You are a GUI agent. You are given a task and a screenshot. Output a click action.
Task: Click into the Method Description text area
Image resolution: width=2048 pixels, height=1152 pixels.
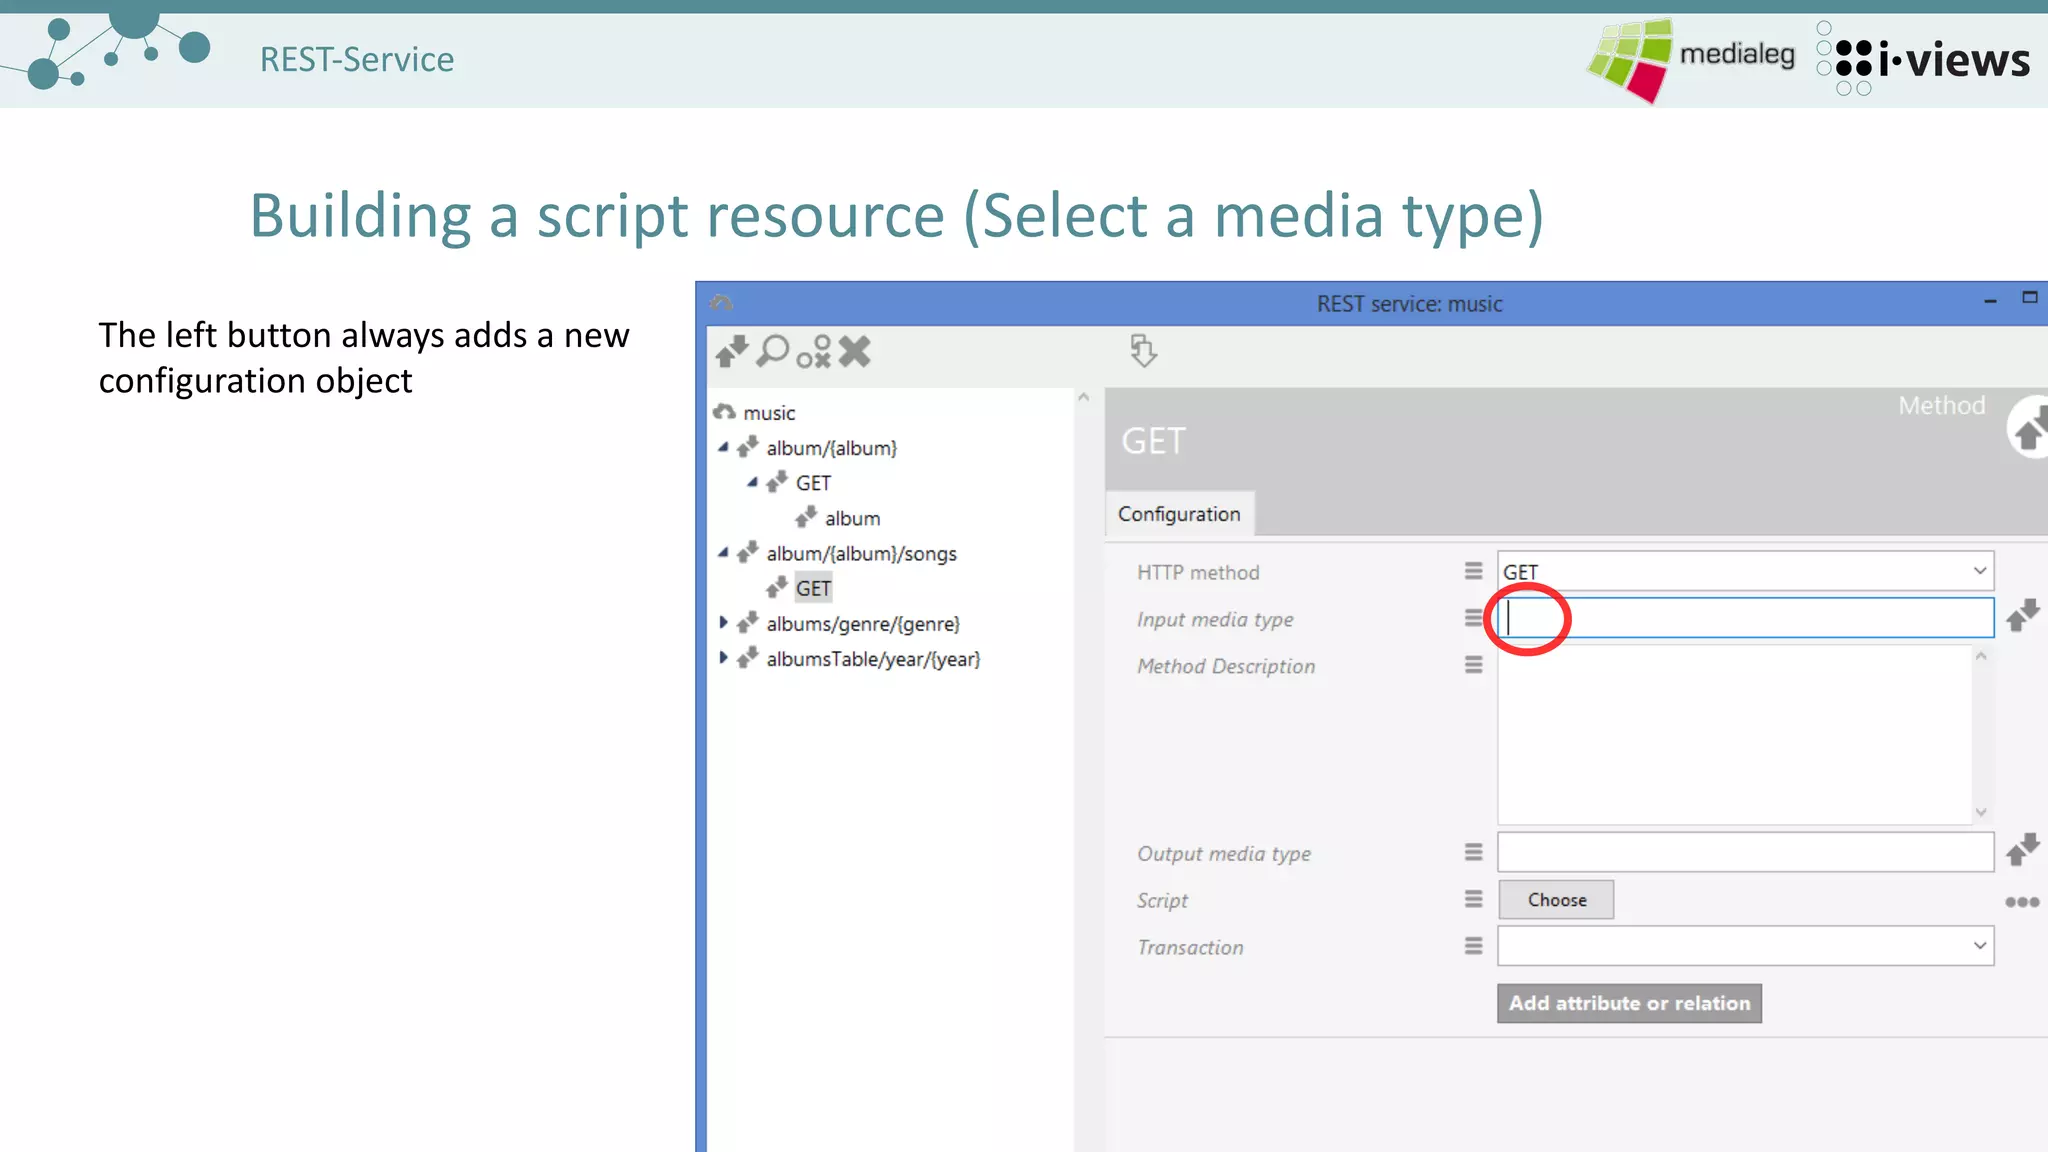(1734, 735)
